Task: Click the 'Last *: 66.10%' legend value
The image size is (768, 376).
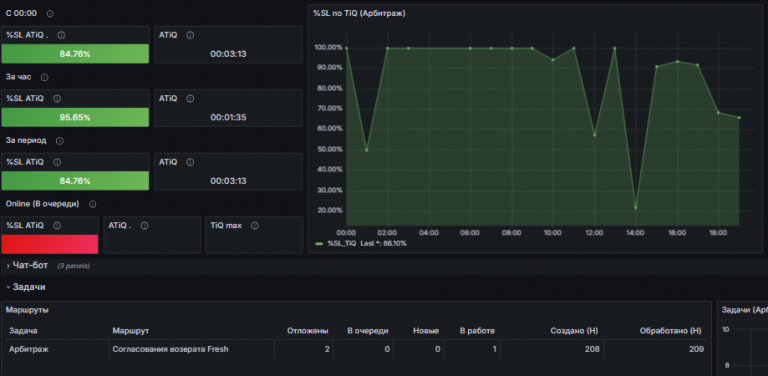Action: [384, 243]
